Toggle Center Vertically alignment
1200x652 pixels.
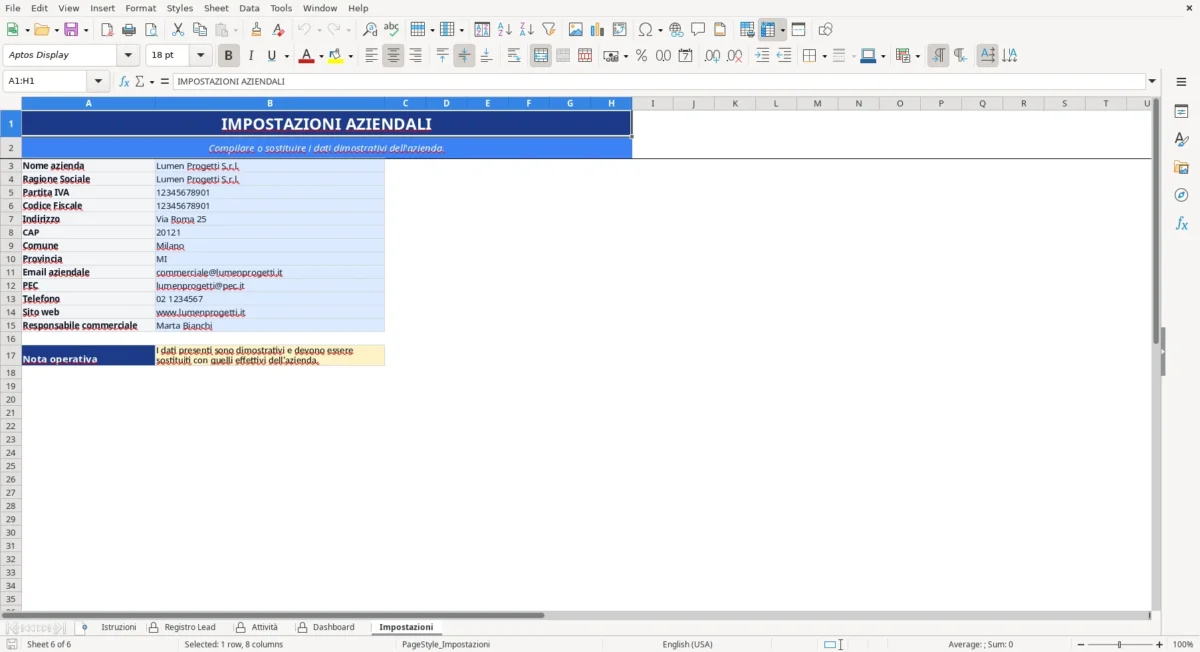click(464, 56)
